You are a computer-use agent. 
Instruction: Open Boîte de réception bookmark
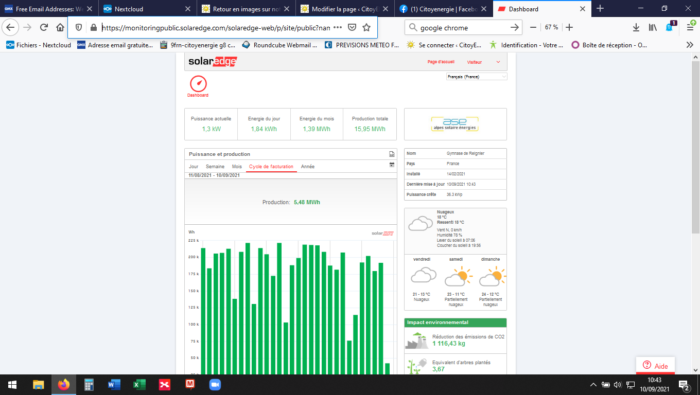tap(609, 45)
